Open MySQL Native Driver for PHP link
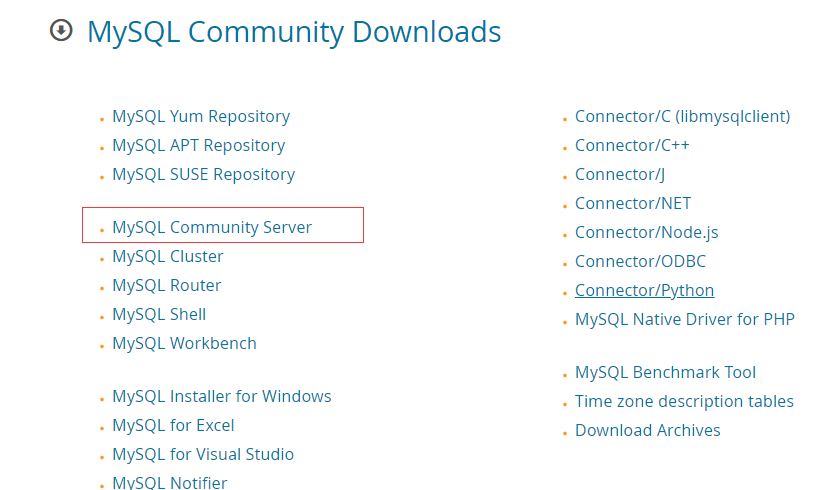The width and height of the screenshot is (833, 490). (685, 319)
